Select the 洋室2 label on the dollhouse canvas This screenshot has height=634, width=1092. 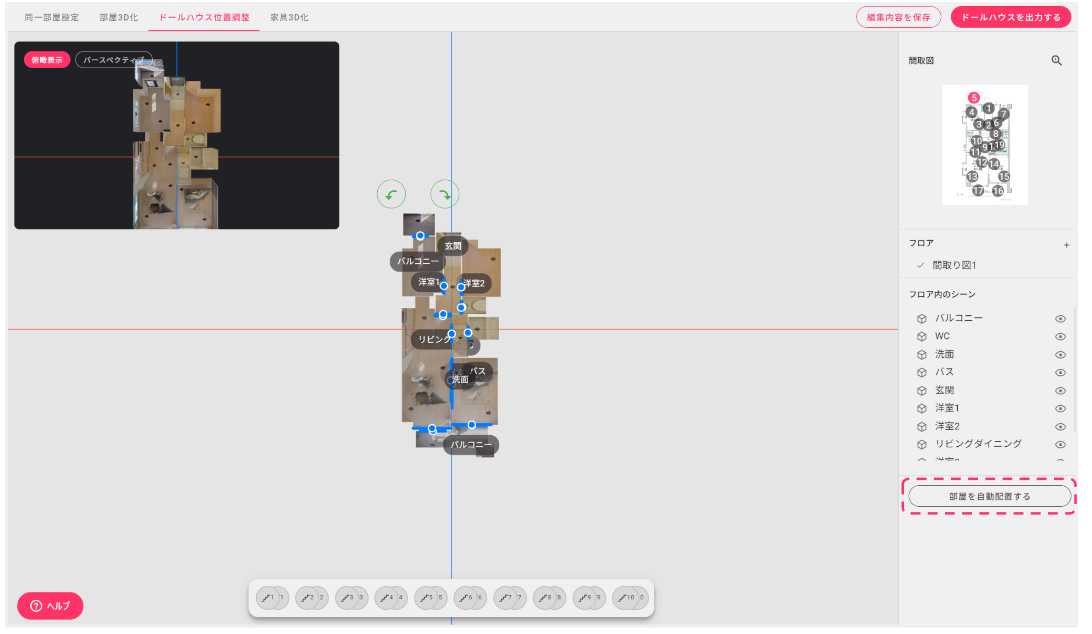pos(475,283)
